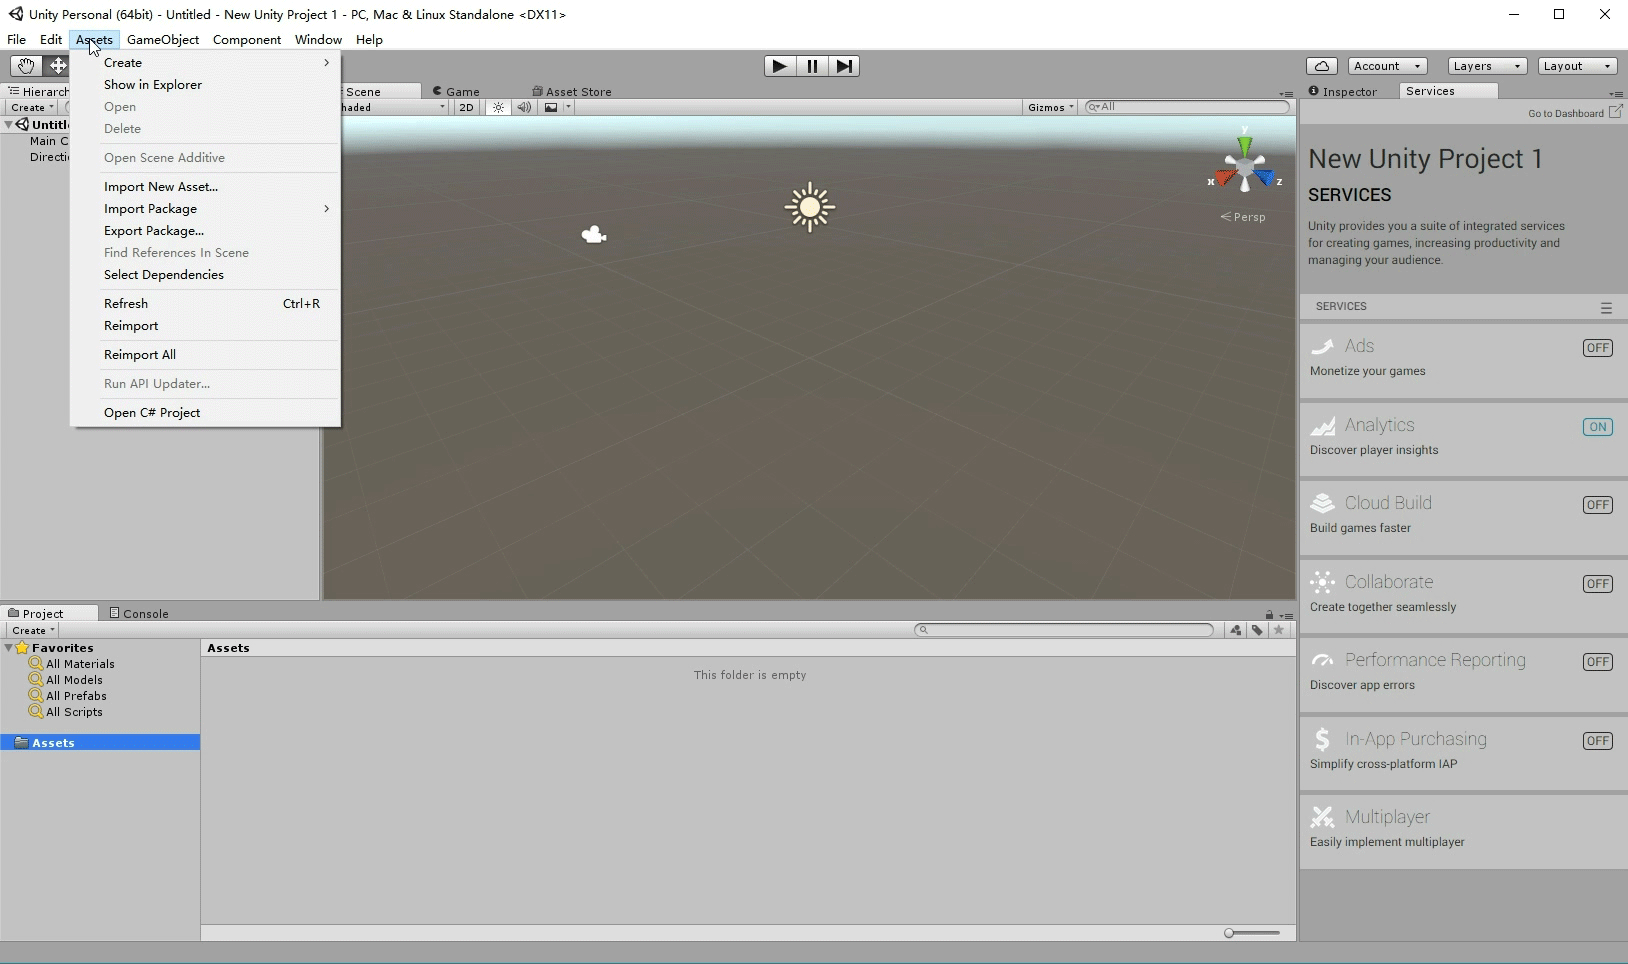Switch to the Asset Store tab
Image resolution: width=1628 pixels, height=964 pixels.
572,91
